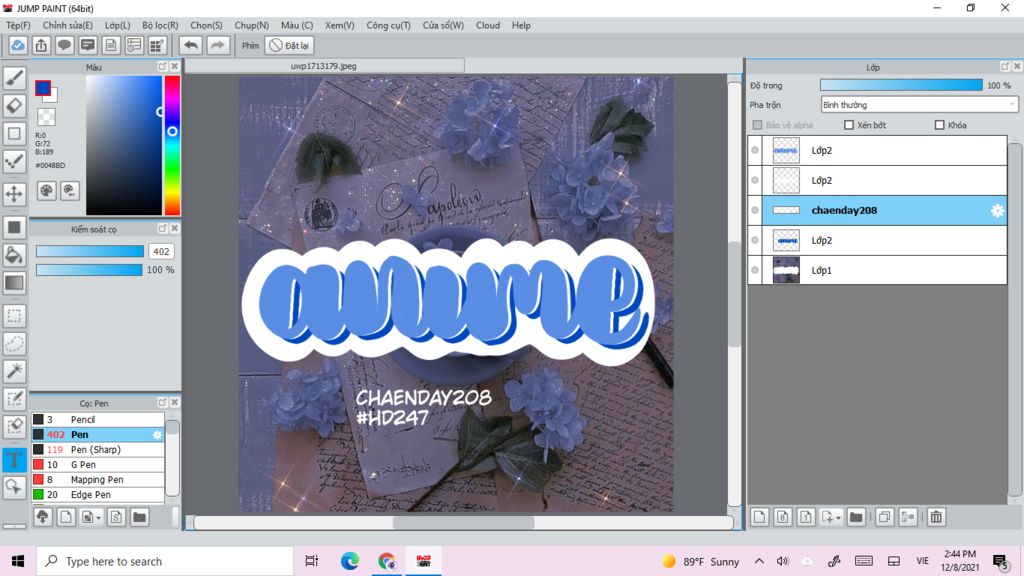Click the Windows Start button

point(18,561)
